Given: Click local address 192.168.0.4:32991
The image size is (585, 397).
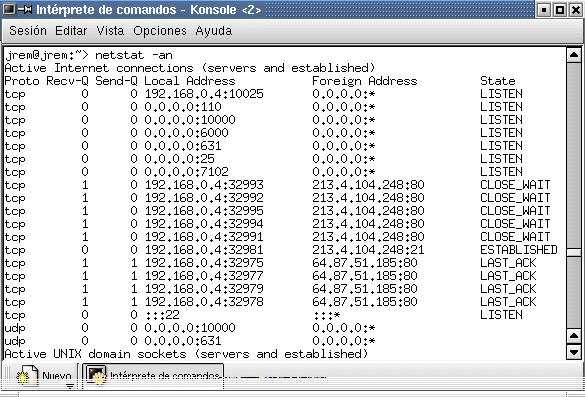Looking at the screenshot, I should 204,237.
